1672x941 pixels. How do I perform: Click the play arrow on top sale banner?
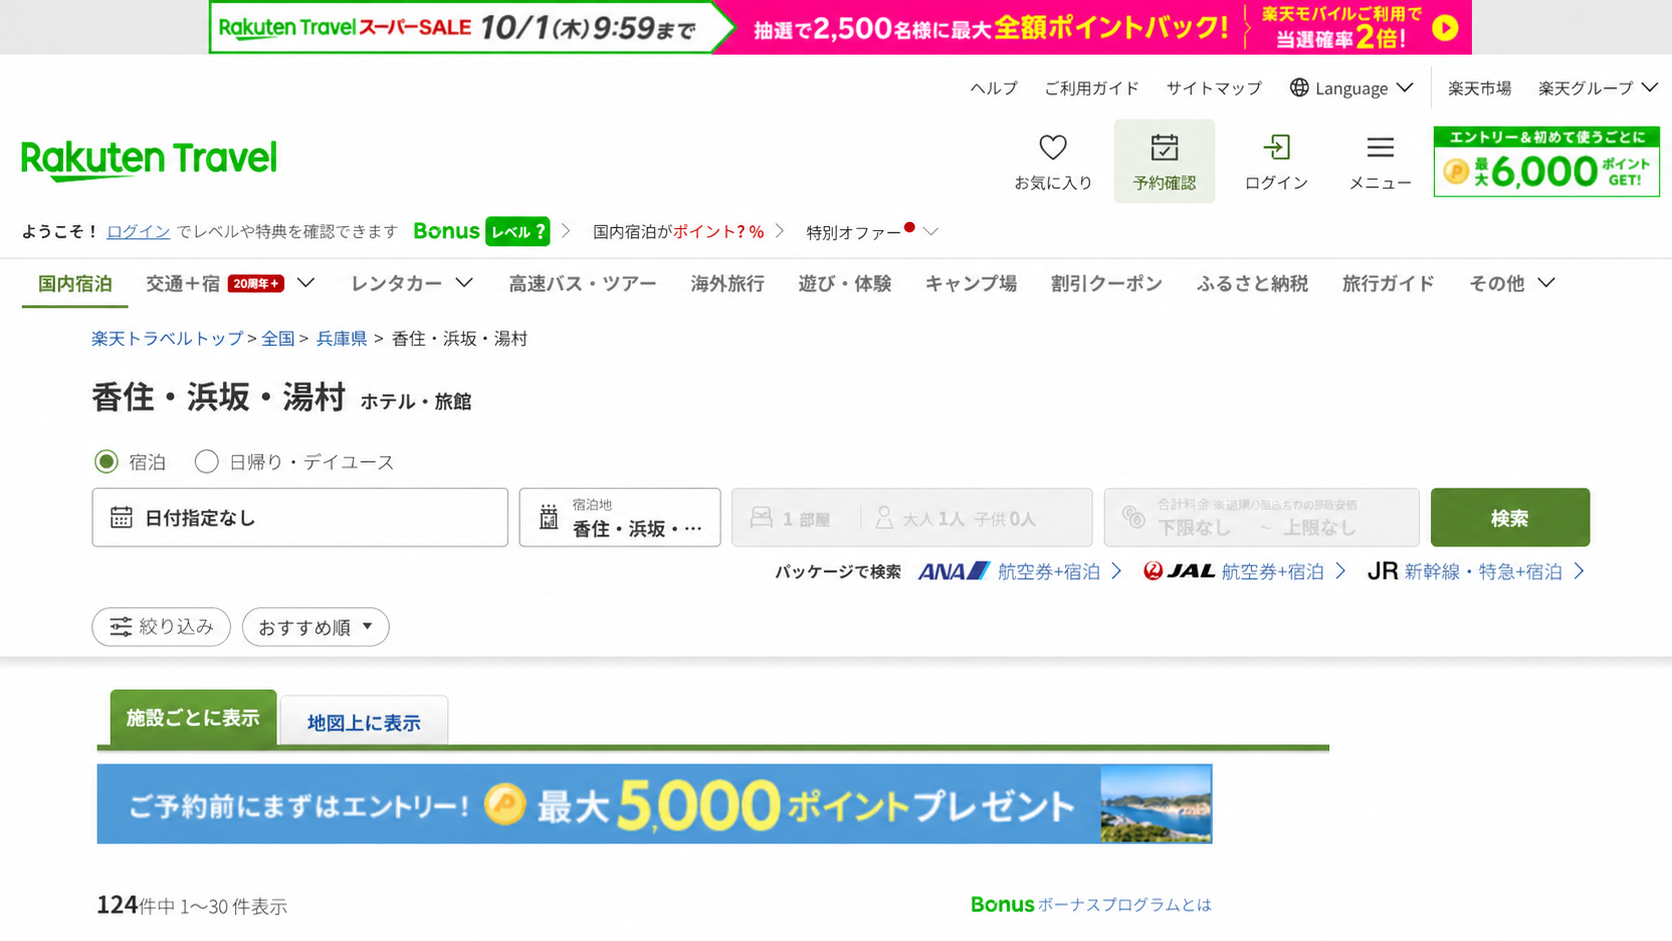click(x=1445, y=28)
